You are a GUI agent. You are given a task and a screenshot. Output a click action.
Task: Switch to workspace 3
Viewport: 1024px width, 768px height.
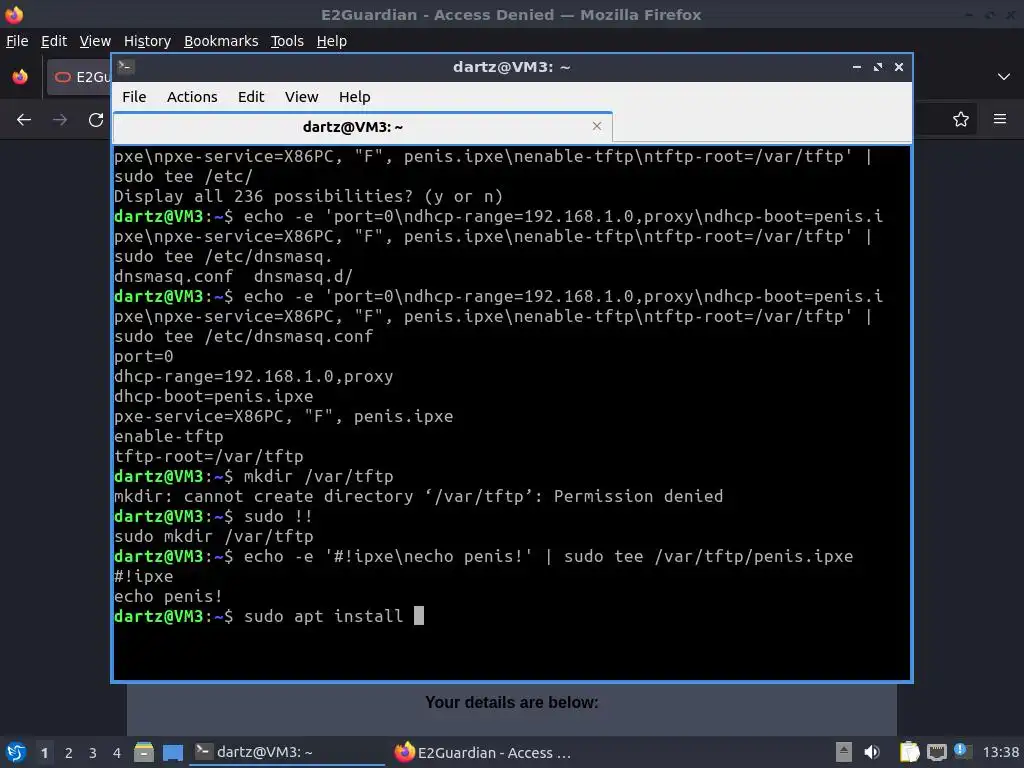pos(93,753)
